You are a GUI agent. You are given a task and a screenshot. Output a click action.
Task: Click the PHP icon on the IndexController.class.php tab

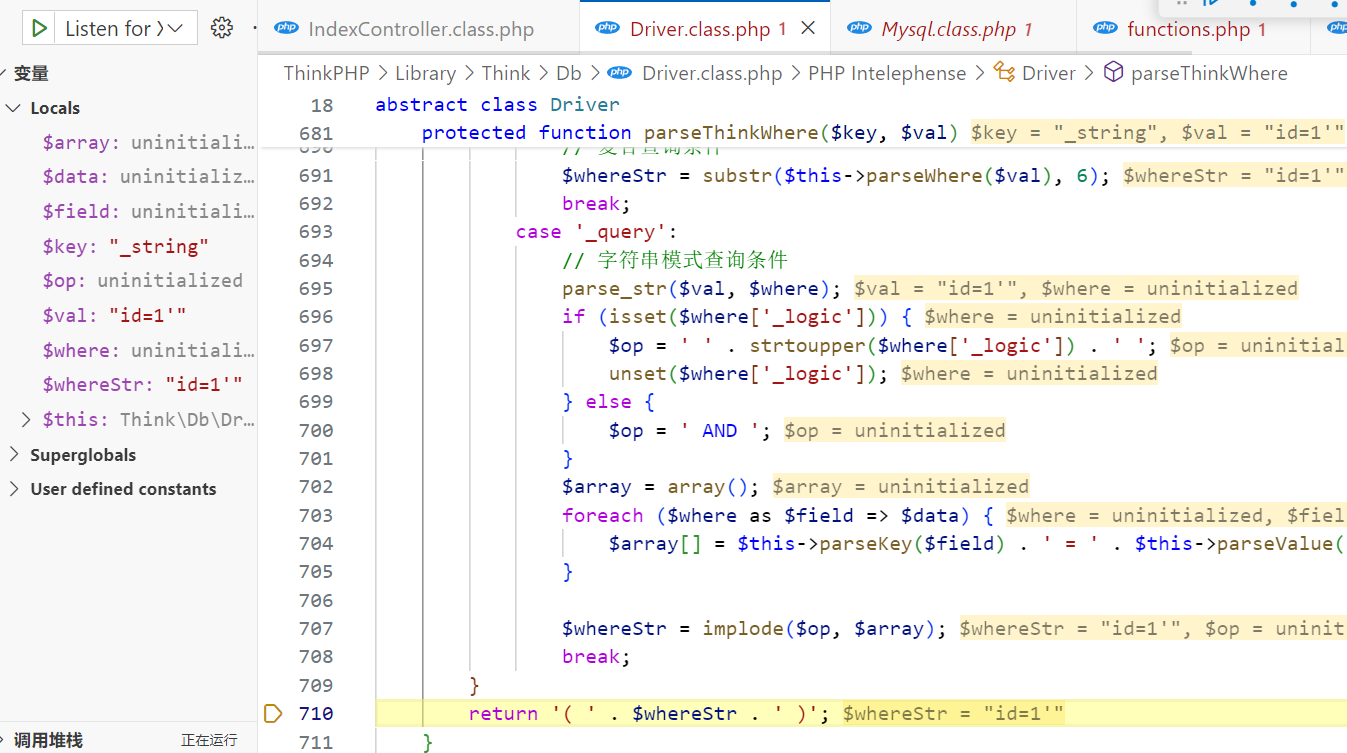pyautogui.click(x=287, y=29)
